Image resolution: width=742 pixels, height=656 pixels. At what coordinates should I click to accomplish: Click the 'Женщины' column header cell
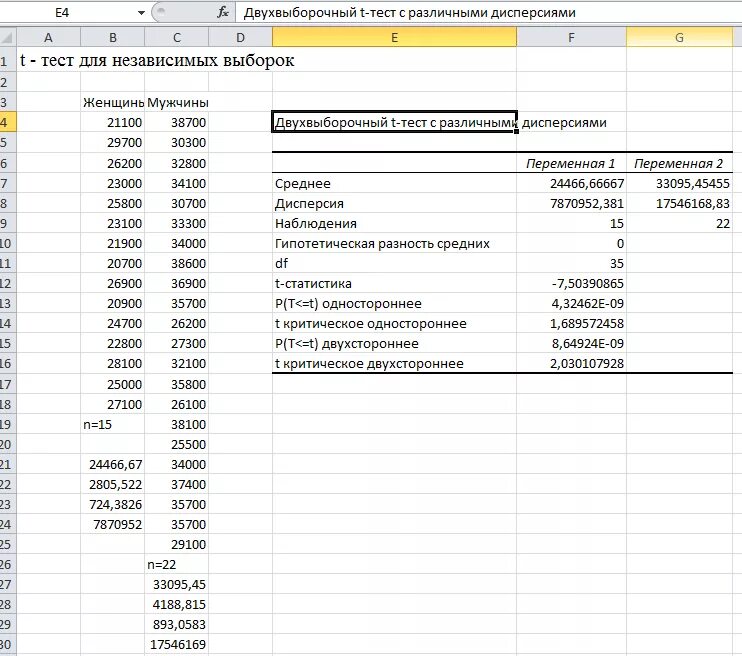(113, 102)
